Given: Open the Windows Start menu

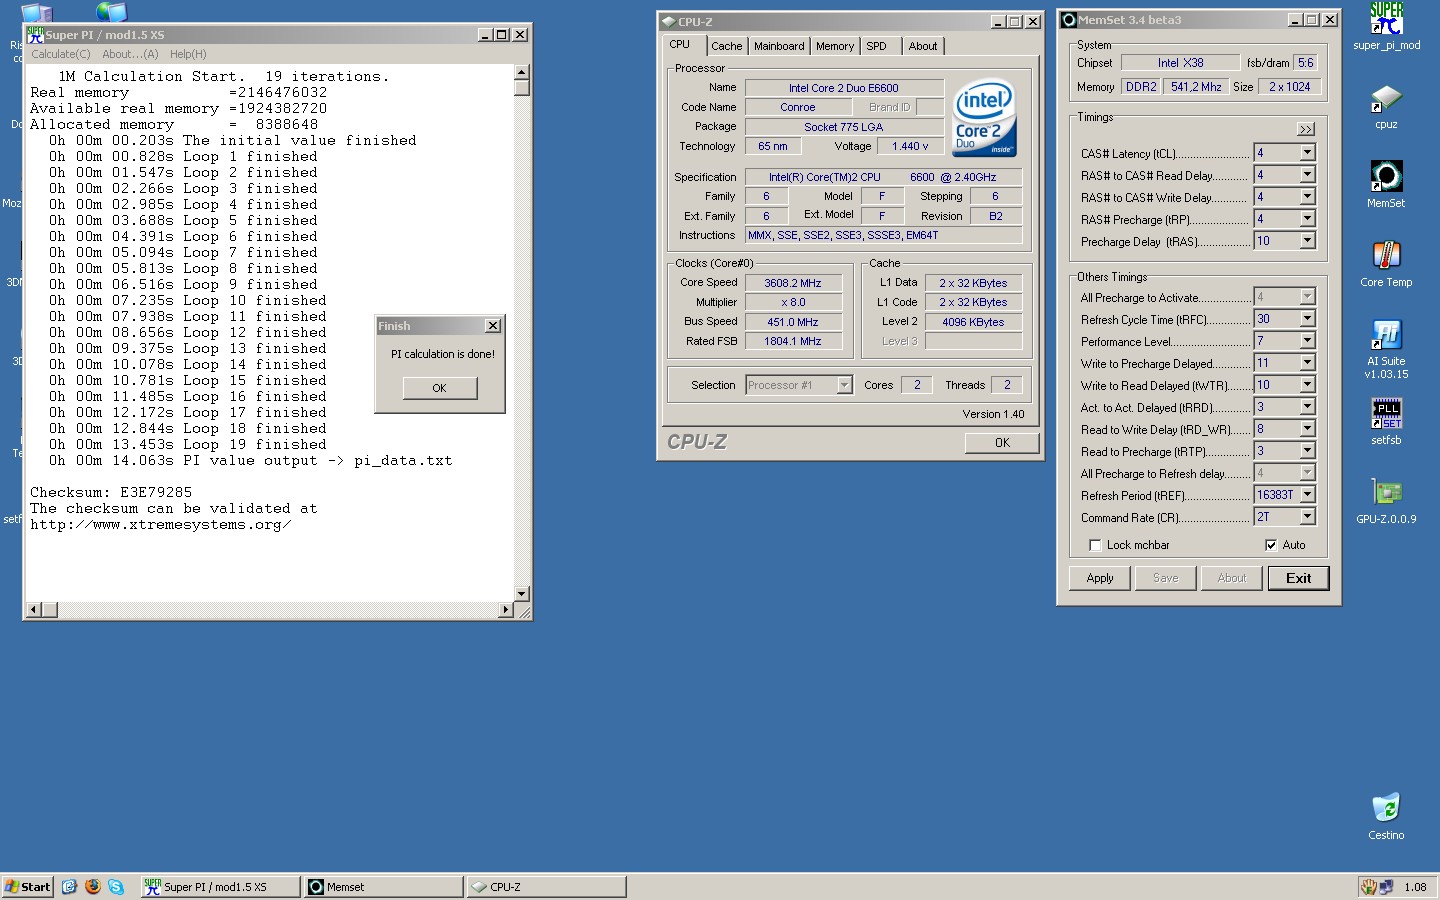Looking at the screenshot, I should click(x=27, y=886).
